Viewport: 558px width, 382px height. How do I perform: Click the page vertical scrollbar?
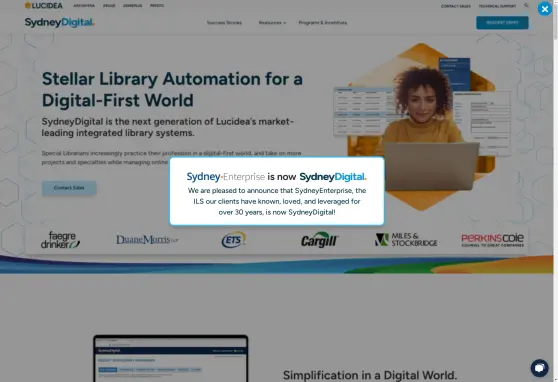tap(556, 191)
